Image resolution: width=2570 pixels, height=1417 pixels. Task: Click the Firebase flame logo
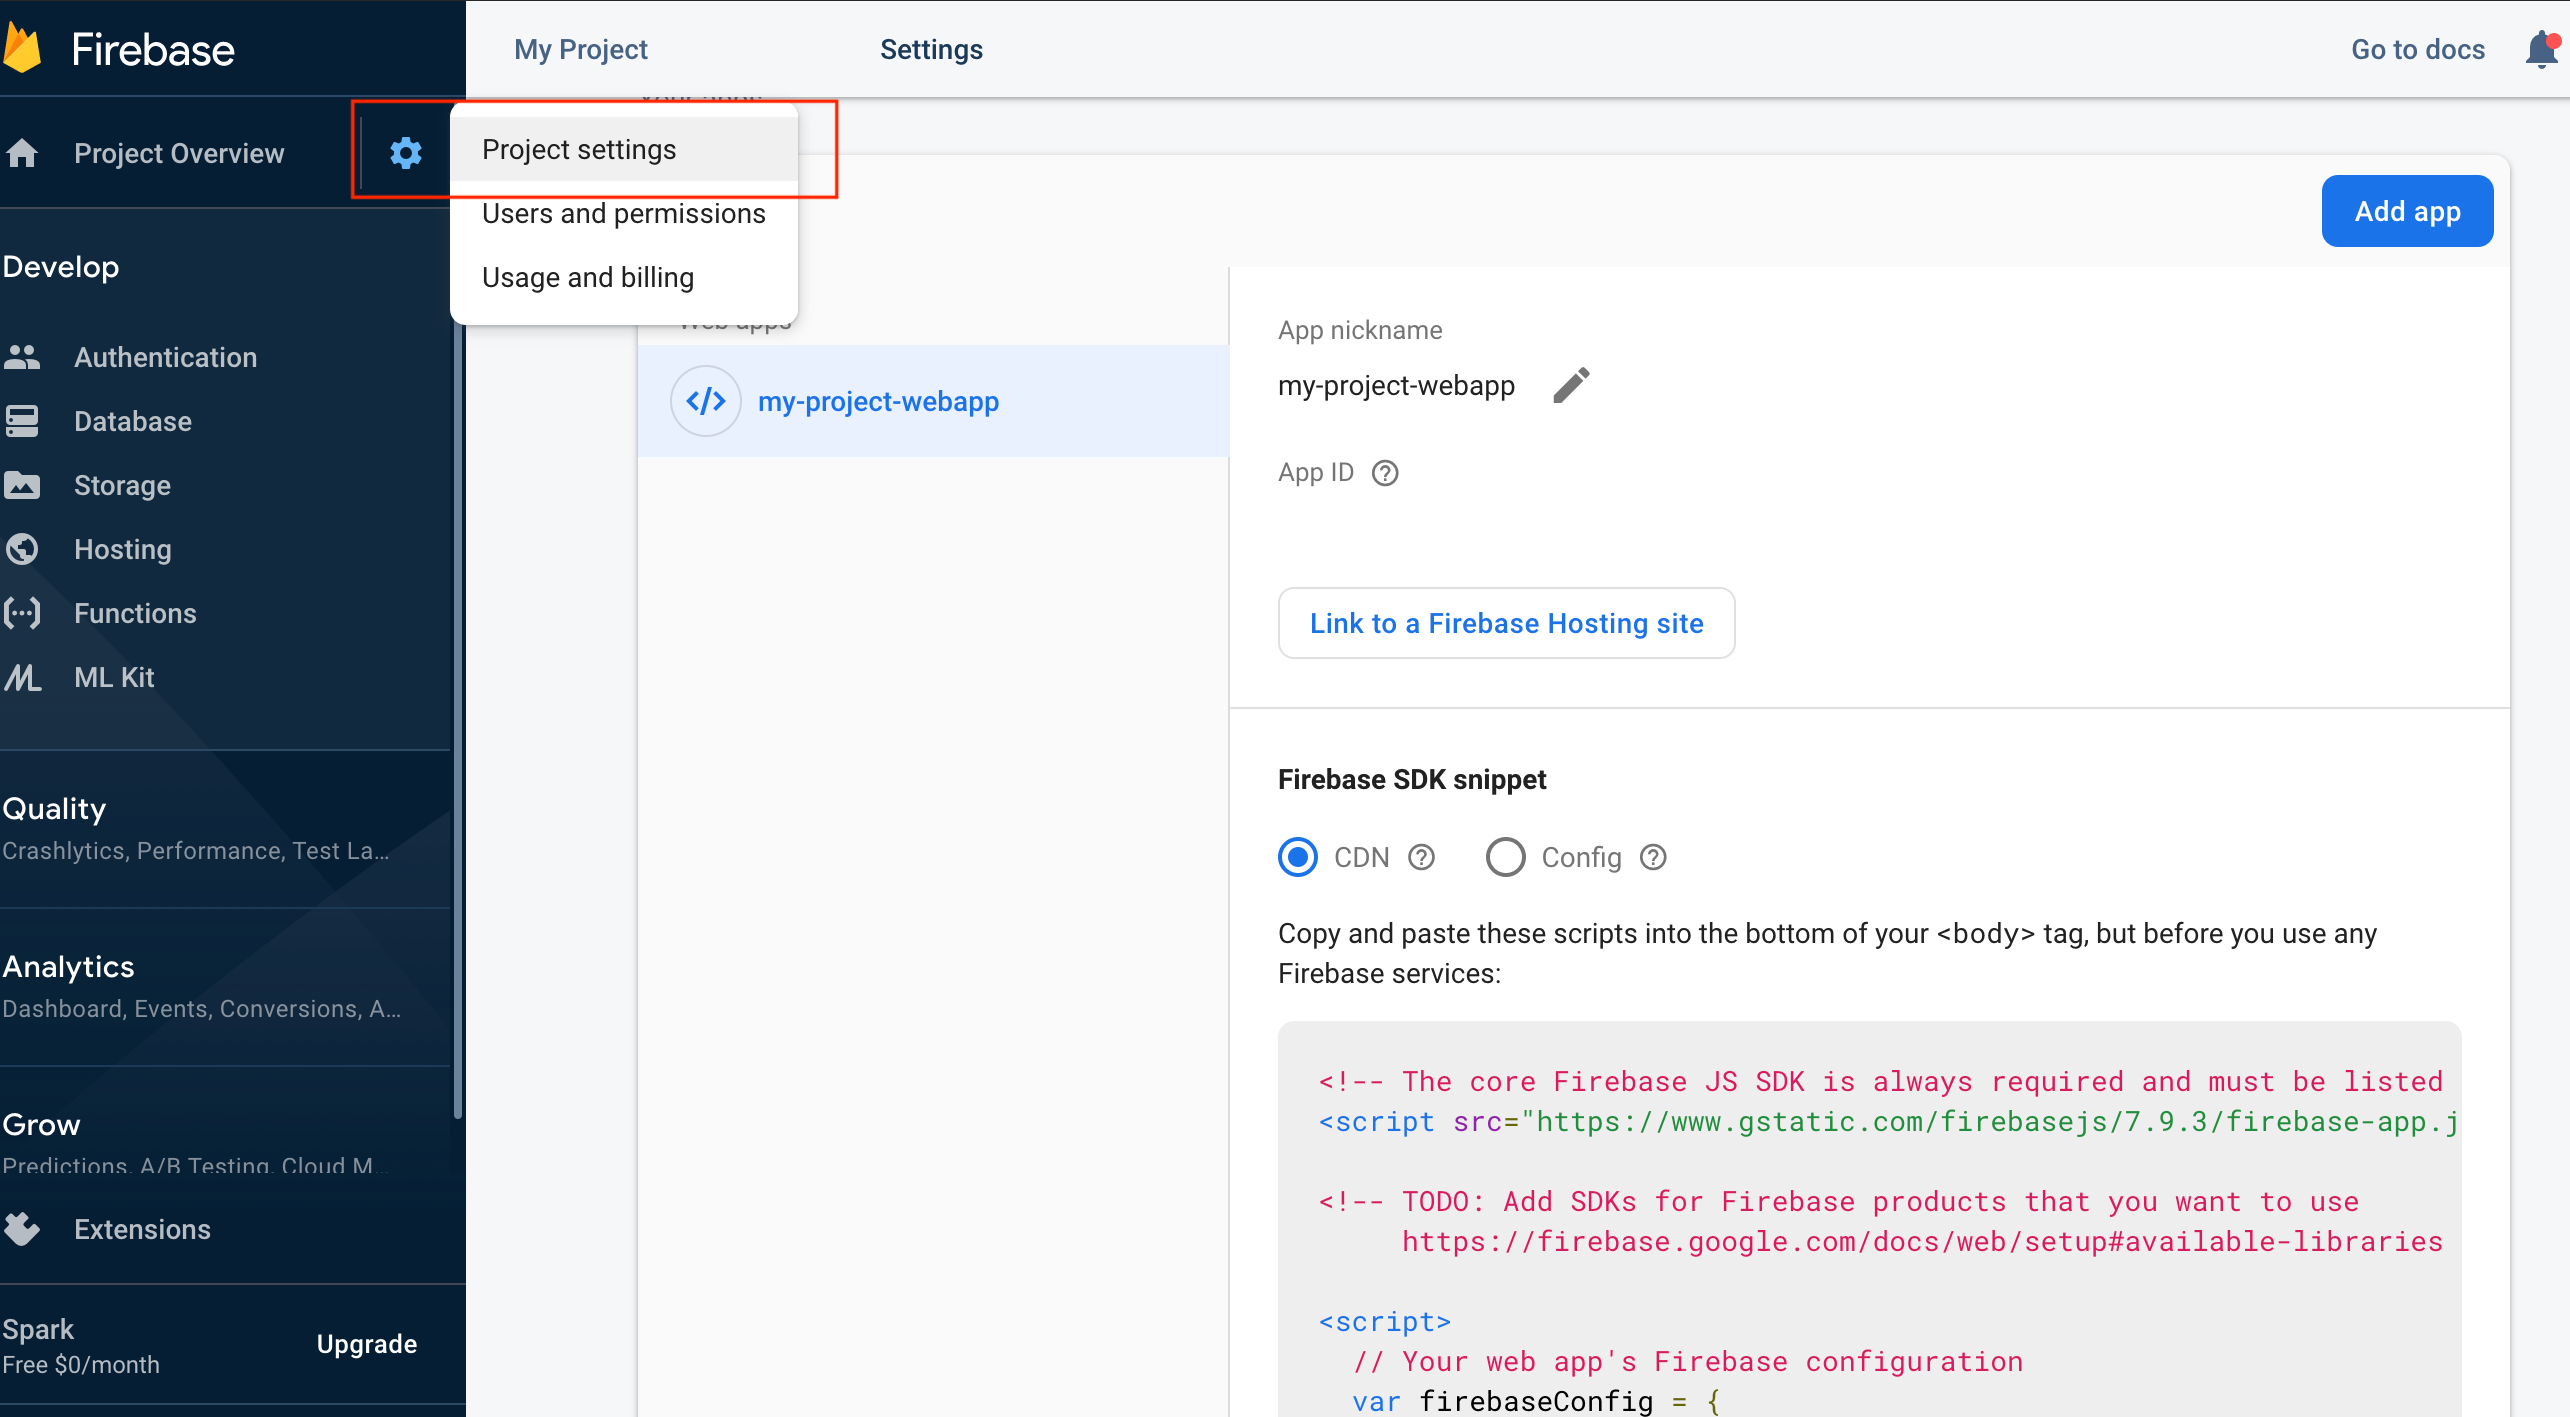(22, 49)
